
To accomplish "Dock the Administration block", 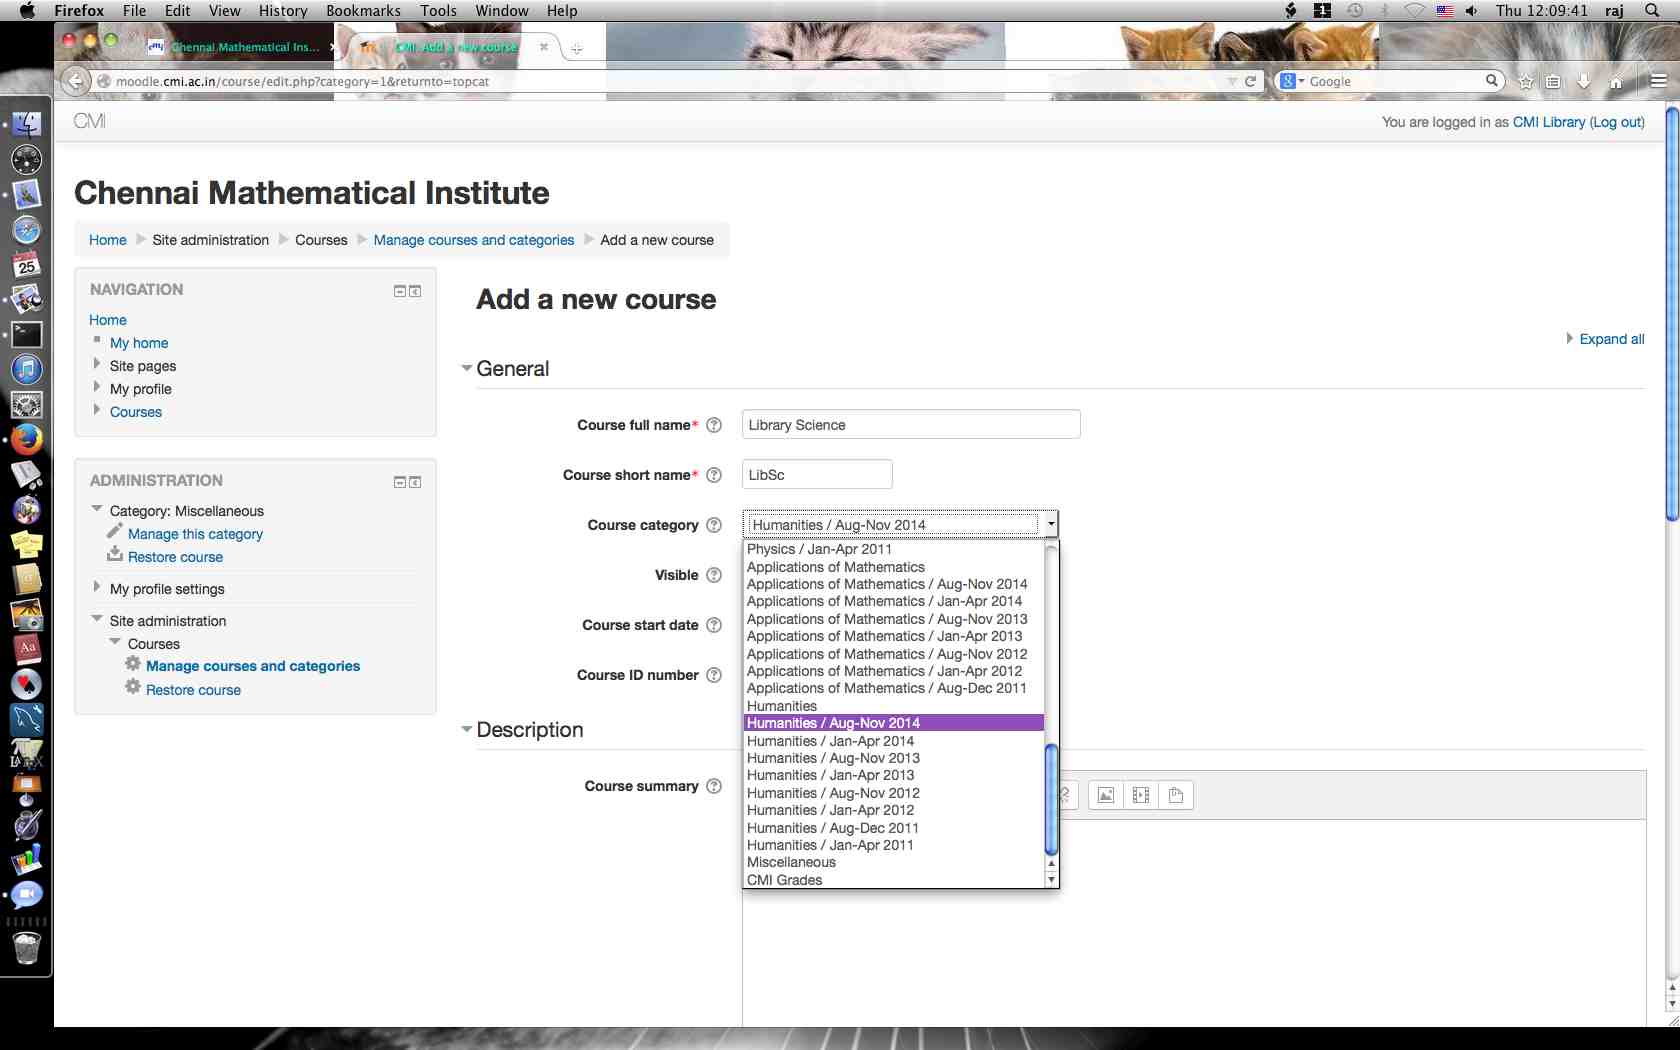I will point(415,482).
